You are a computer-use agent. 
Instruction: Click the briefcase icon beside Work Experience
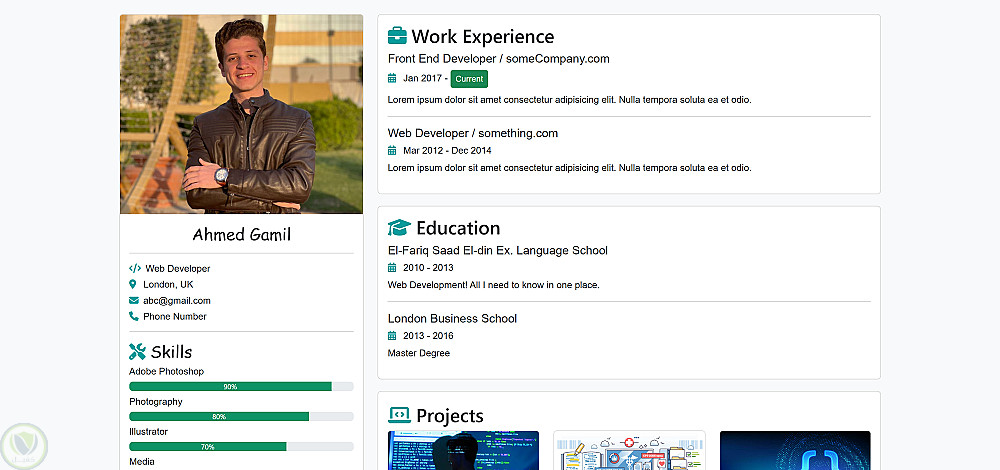[397, 37]
